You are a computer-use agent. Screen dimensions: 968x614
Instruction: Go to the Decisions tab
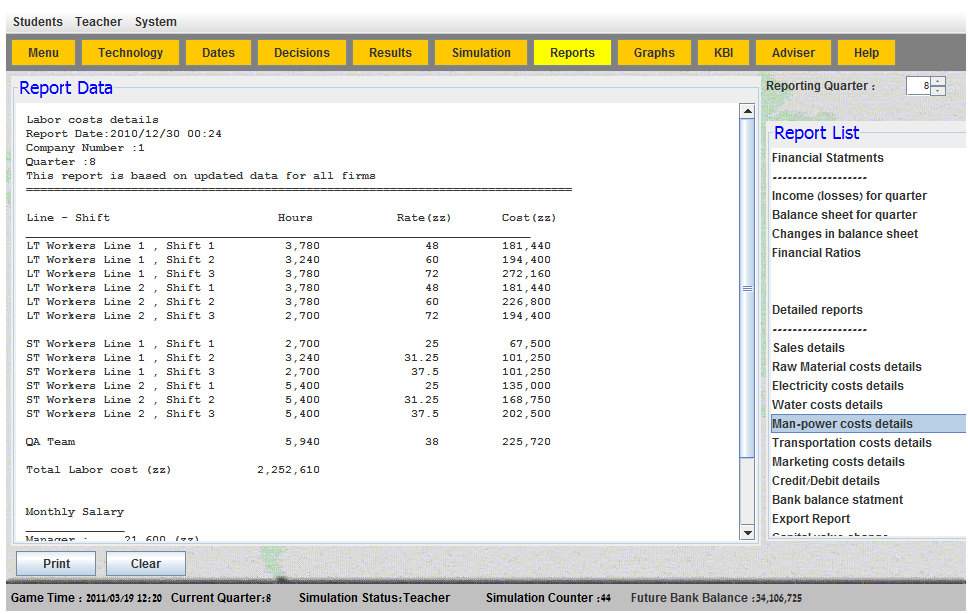coord(301,53)
